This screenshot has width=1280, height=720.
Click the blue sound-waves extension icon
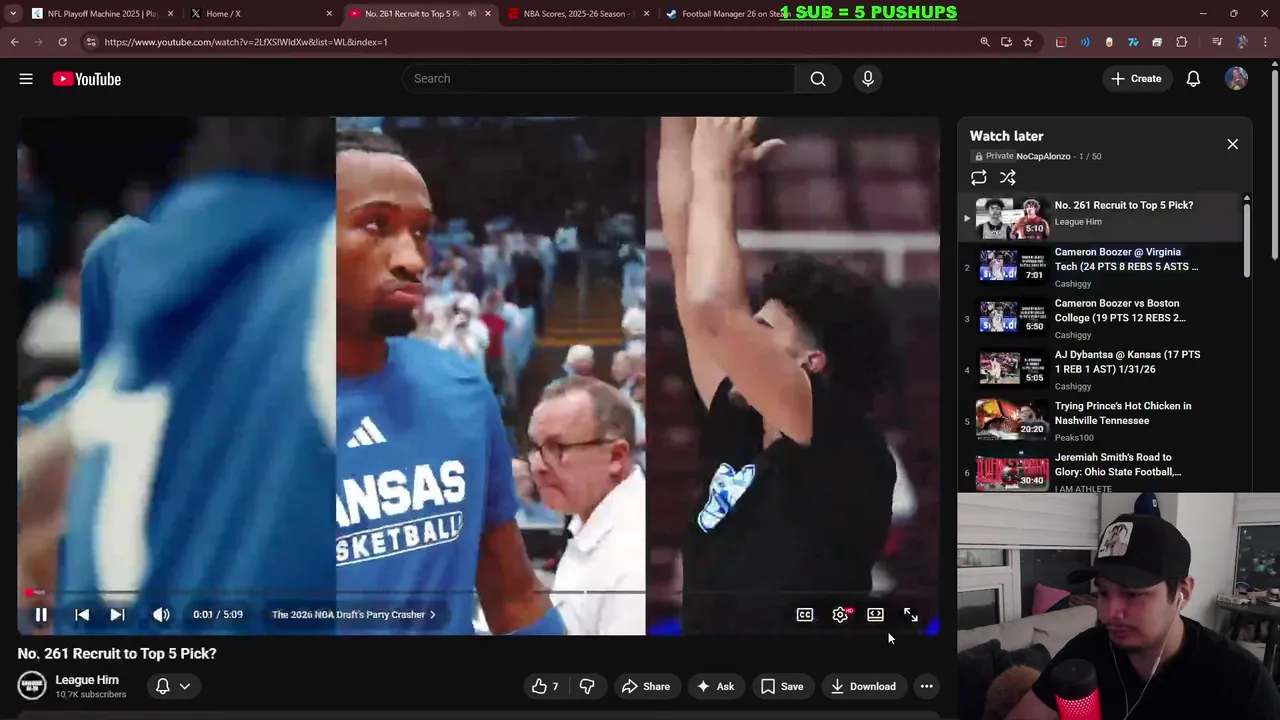pos(1085,42)
